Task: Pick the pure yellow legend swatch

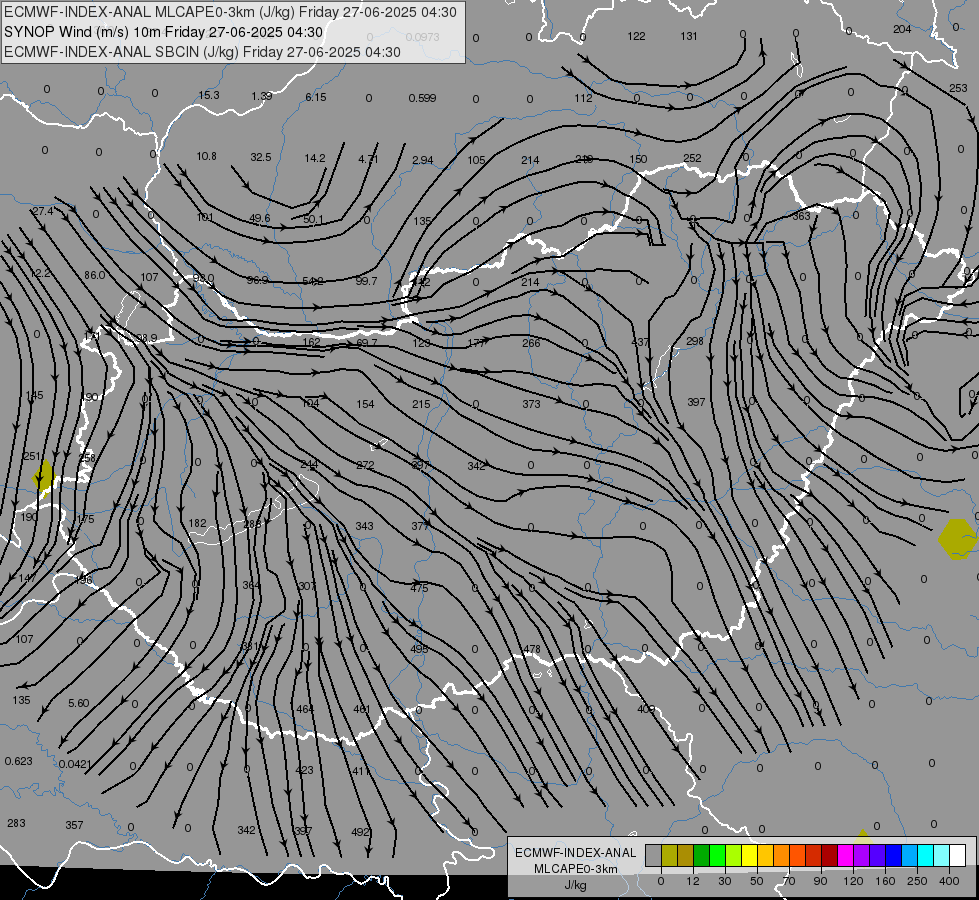Action: 750,855
